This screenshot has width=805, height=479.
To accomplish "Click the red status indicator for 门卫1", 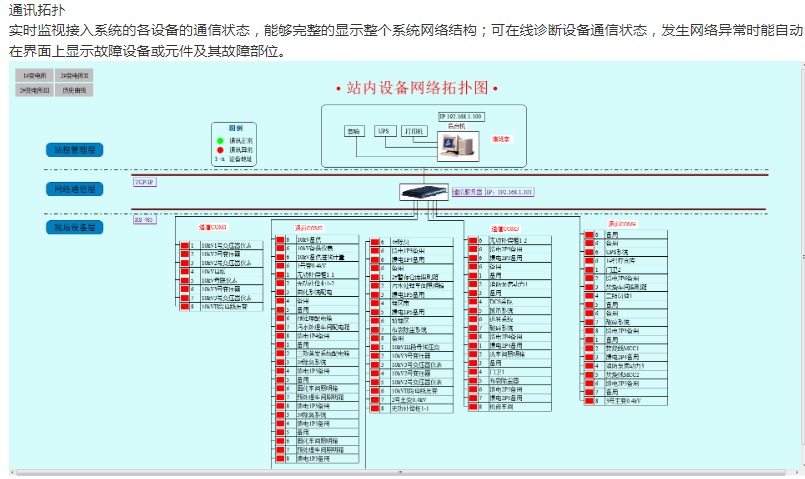I will [x=473, y=372].
